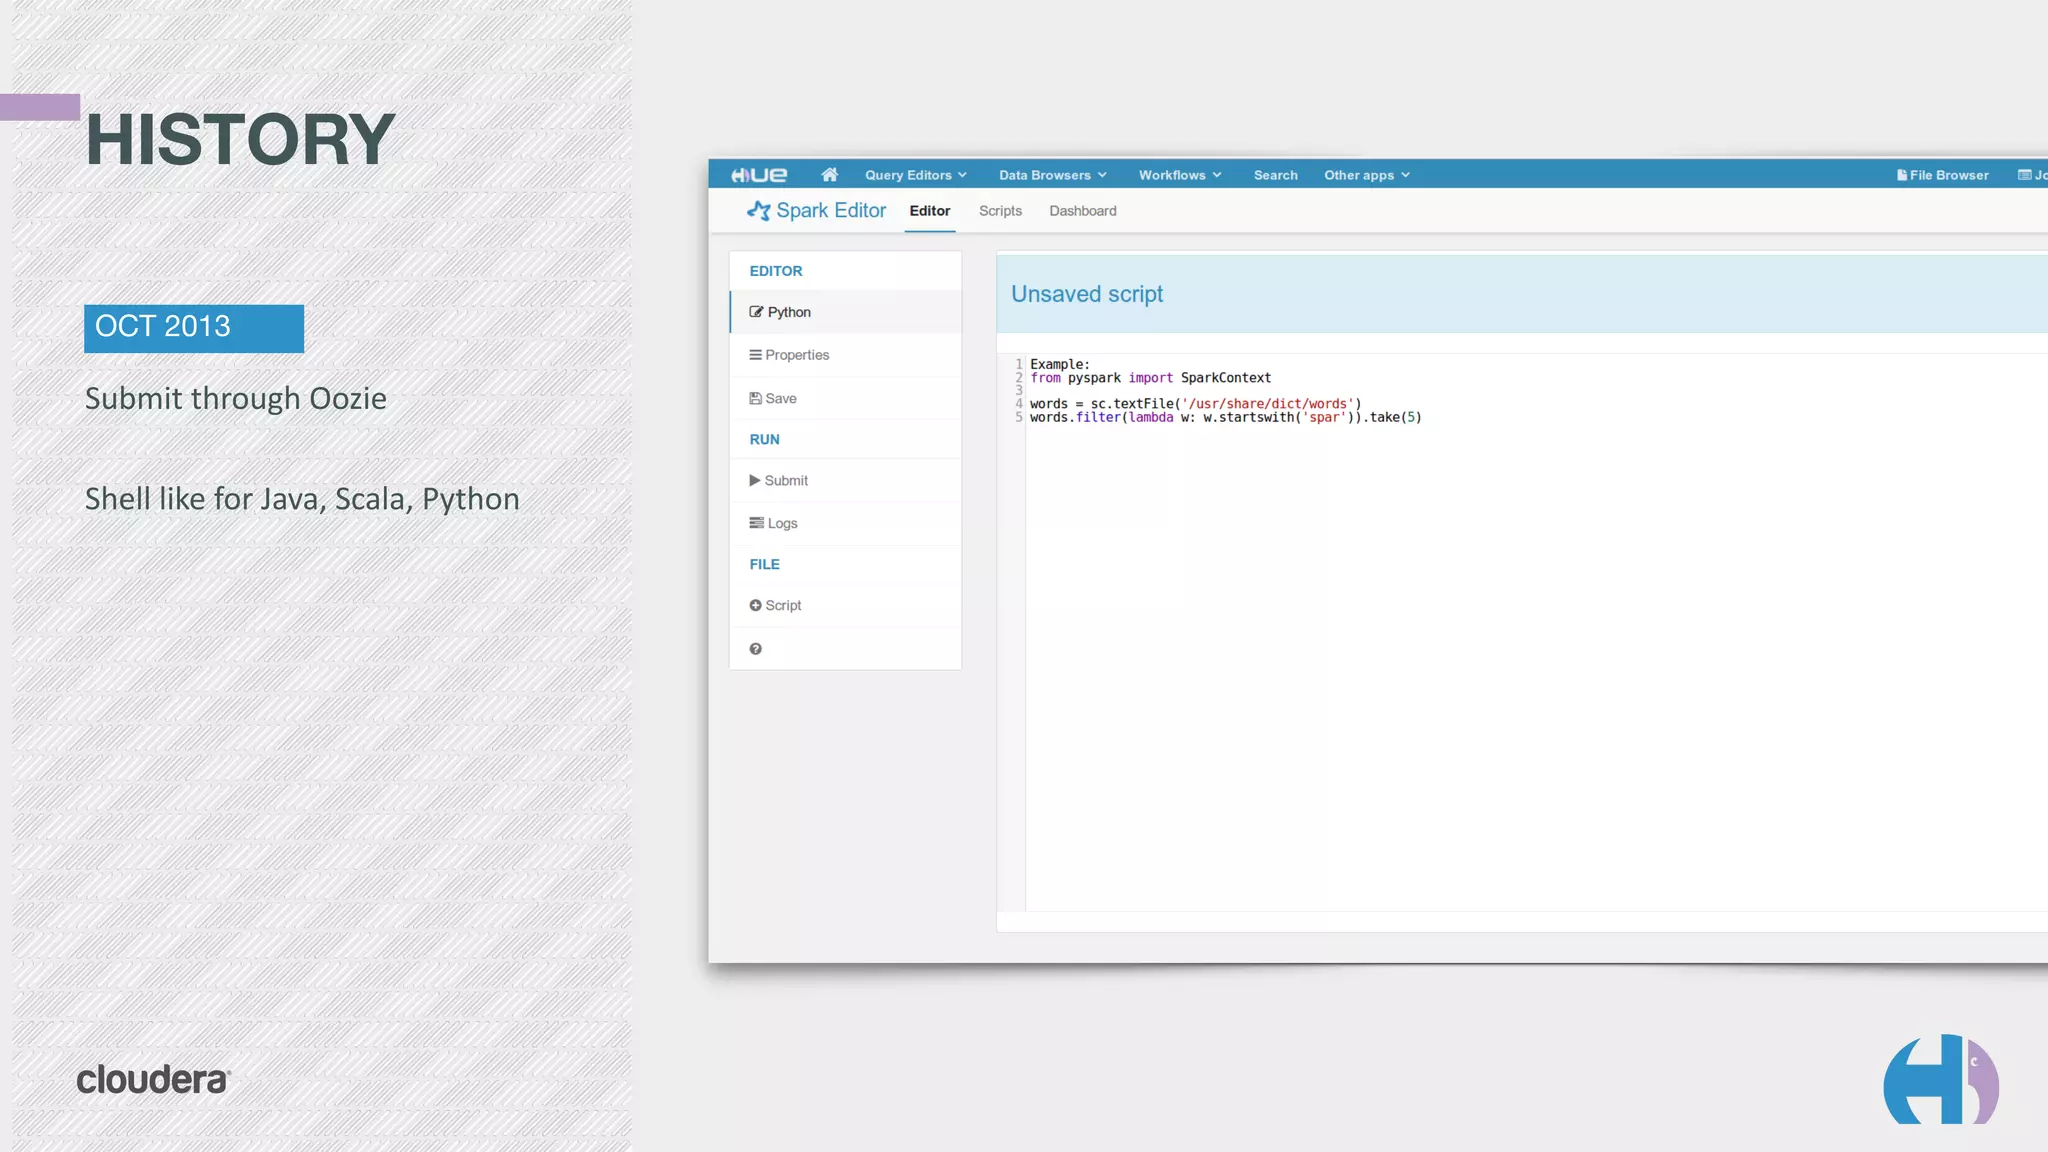Click the RUN section header
2048x1152 pixels.
click(x=764, y=439)
